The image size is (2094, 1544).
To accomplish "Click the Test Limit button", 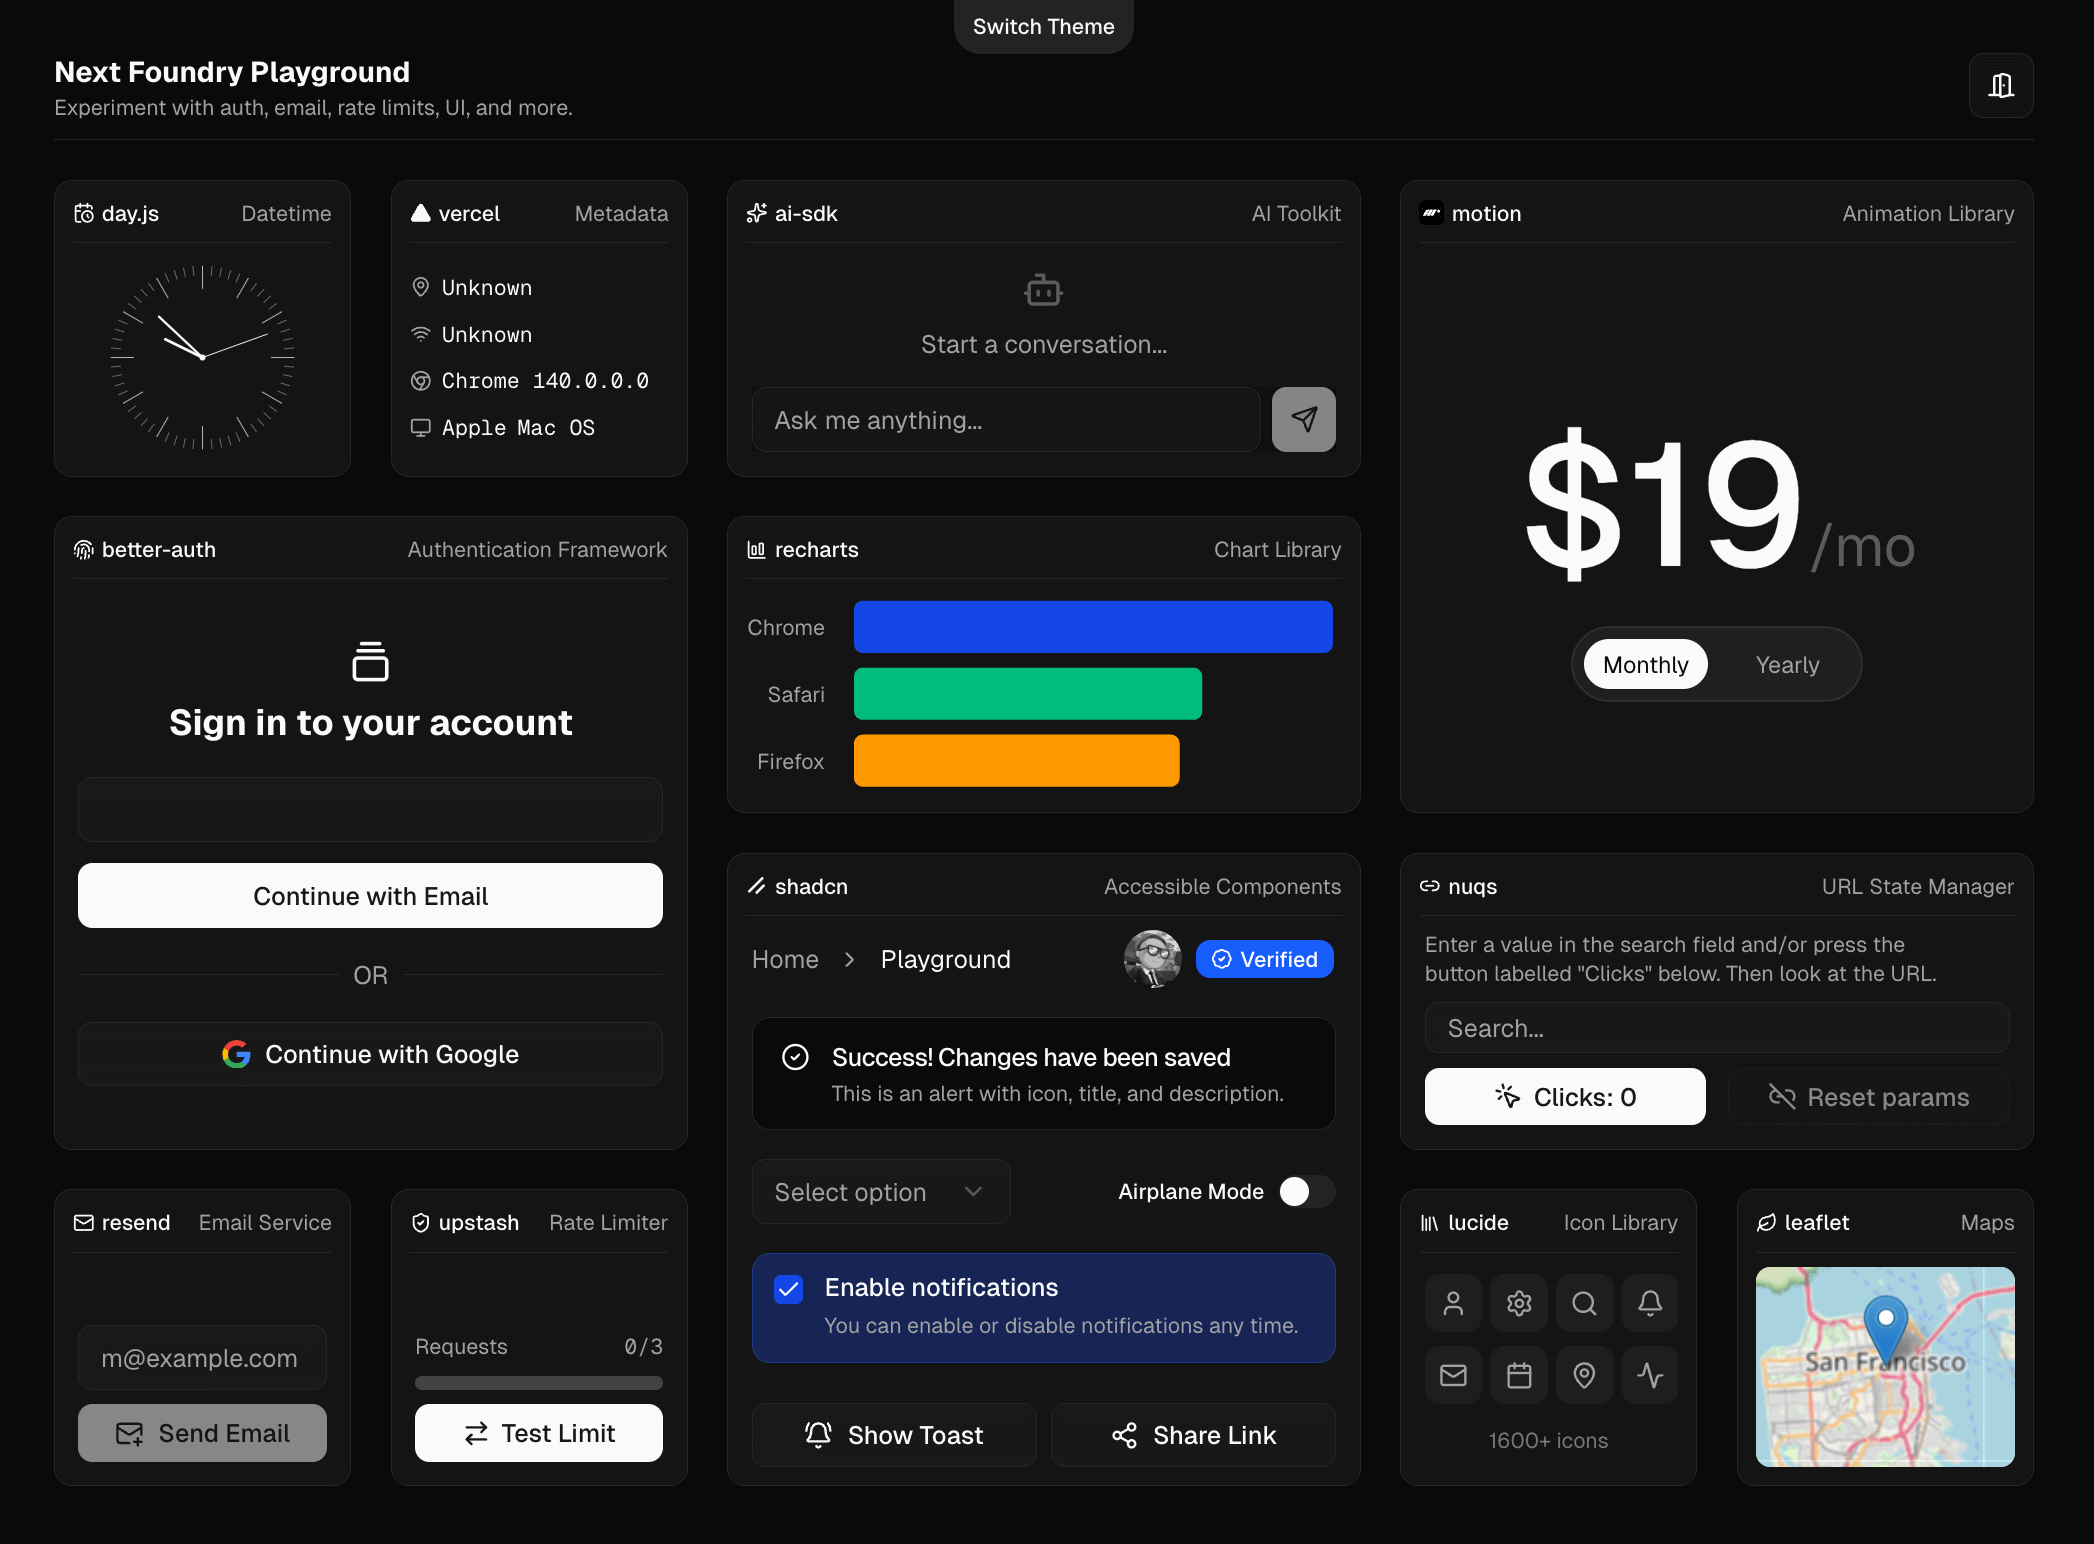I will pyautogui.click(x=539, y=1433).
